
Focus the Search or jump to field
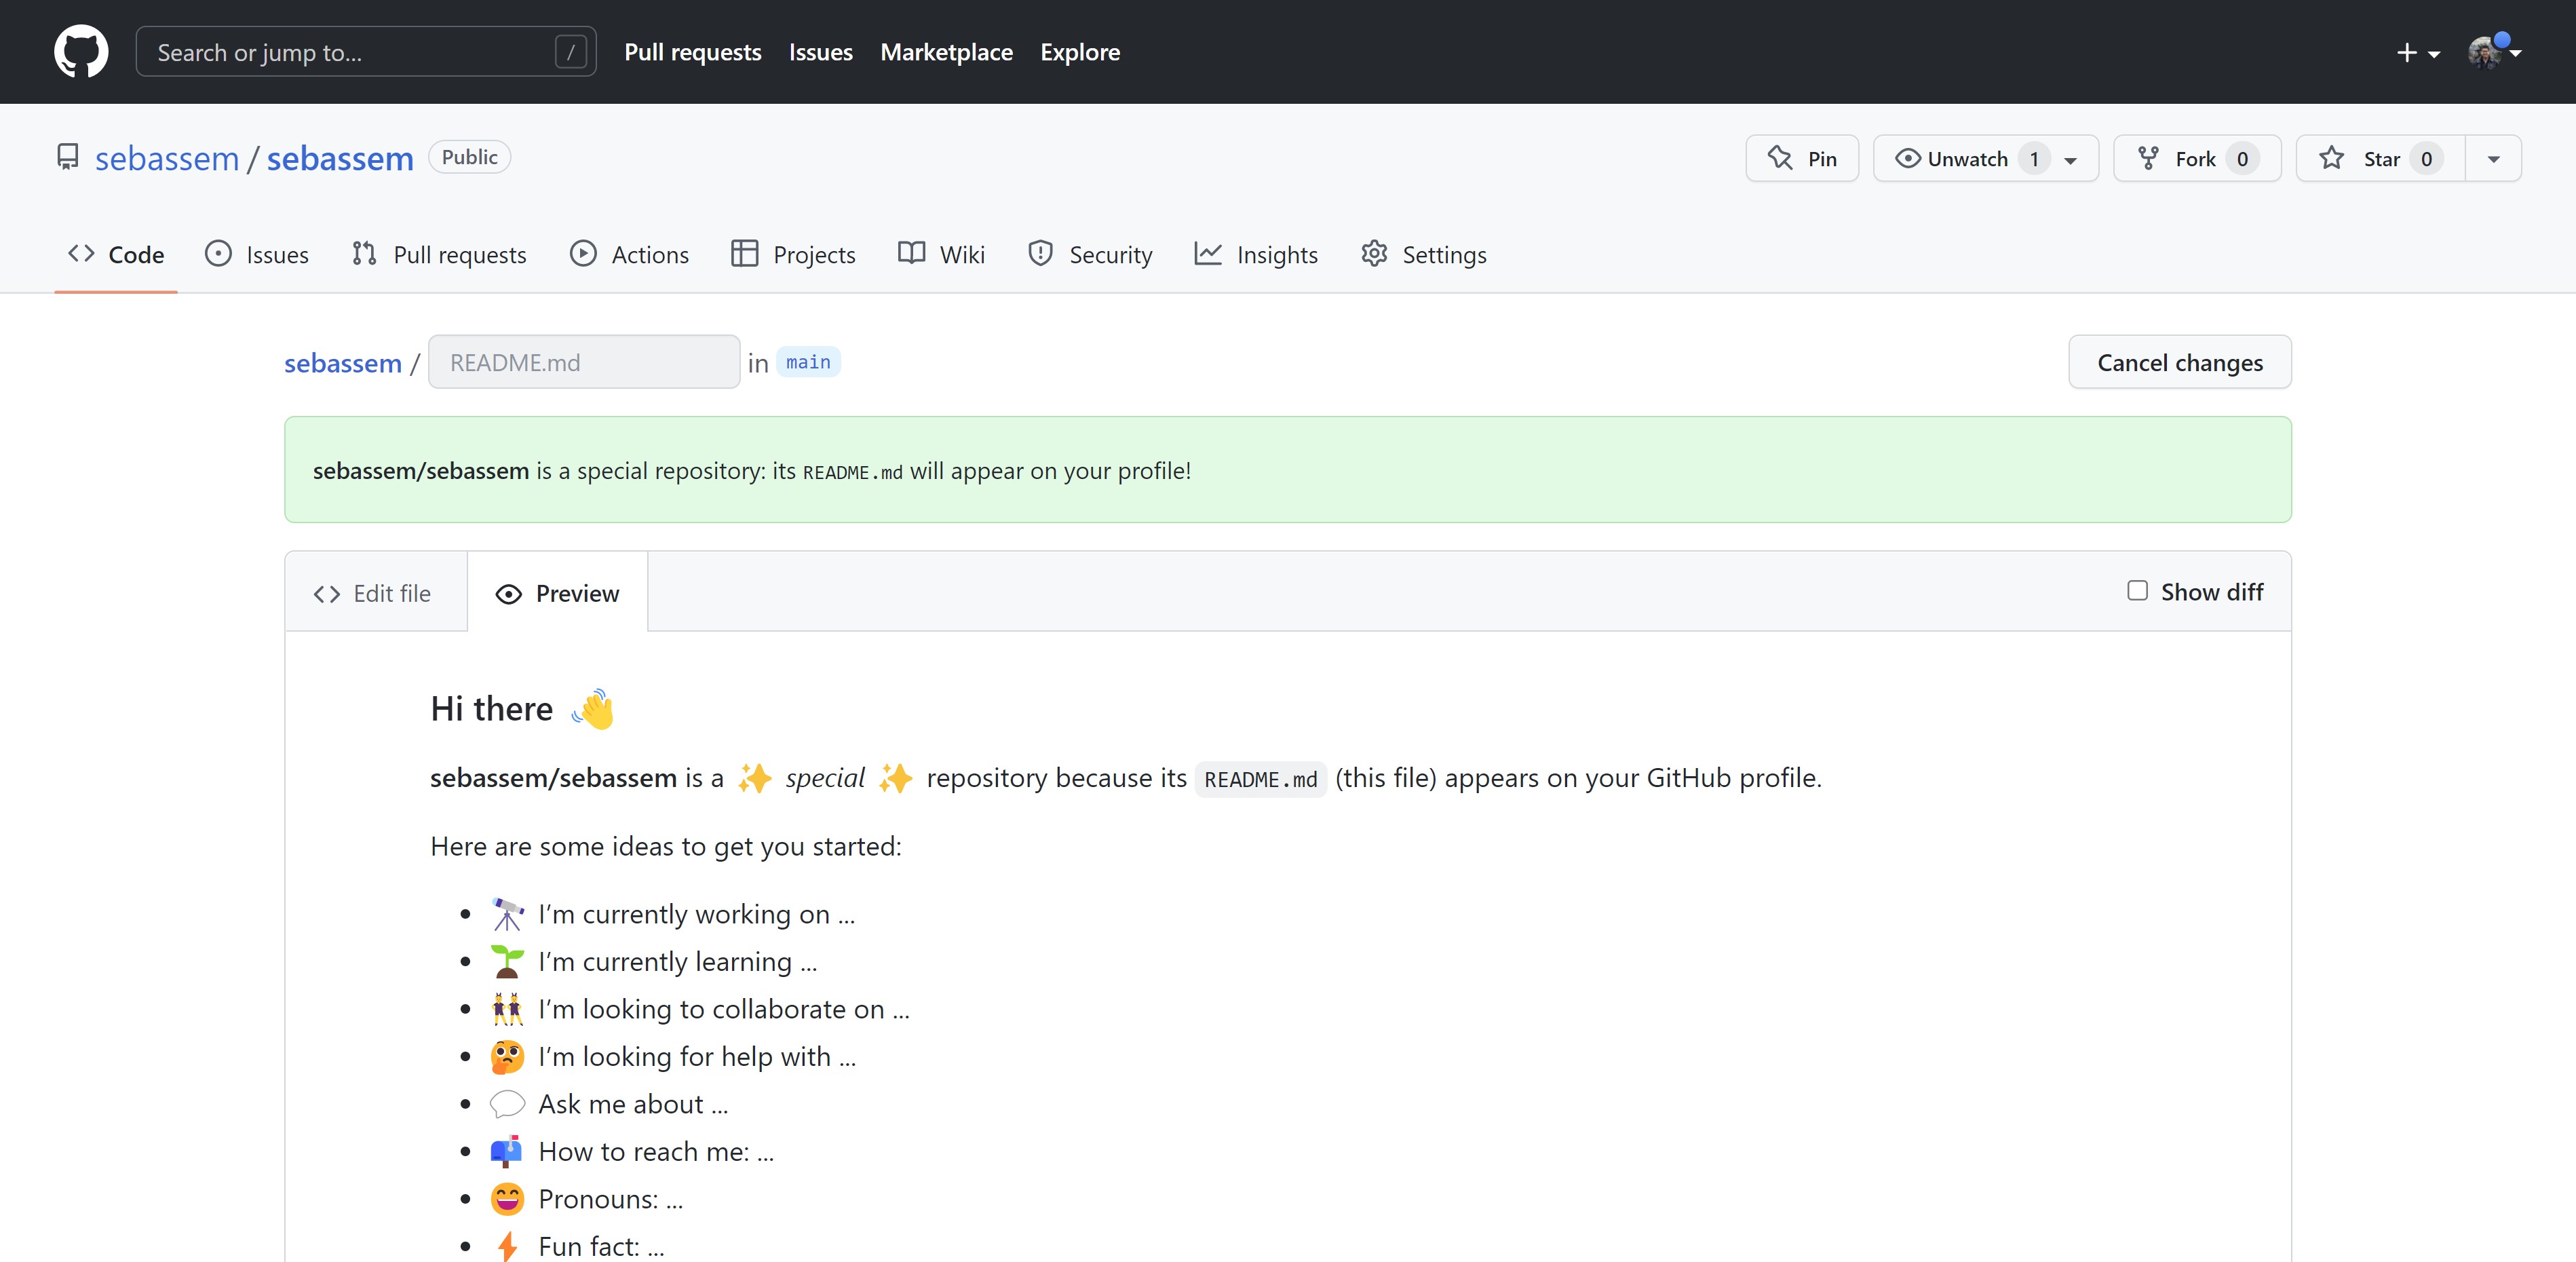pyautogui.click(x=366, y=52)
